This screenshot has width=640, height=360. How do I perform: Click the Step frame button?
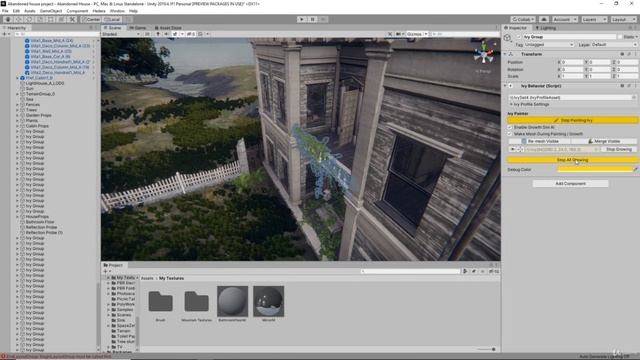point(323,19)
